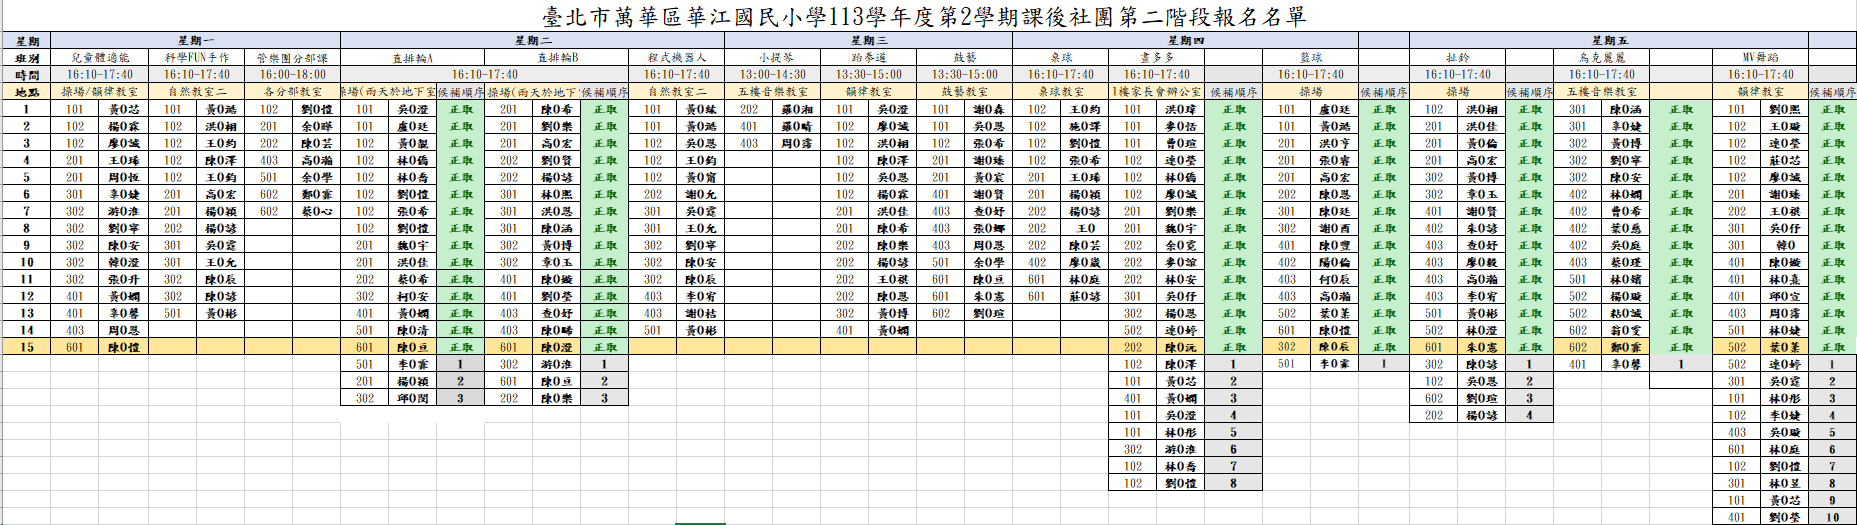Select the 星期三 day header cell
Screen dimensions: 1857x525
click(868, 41)
